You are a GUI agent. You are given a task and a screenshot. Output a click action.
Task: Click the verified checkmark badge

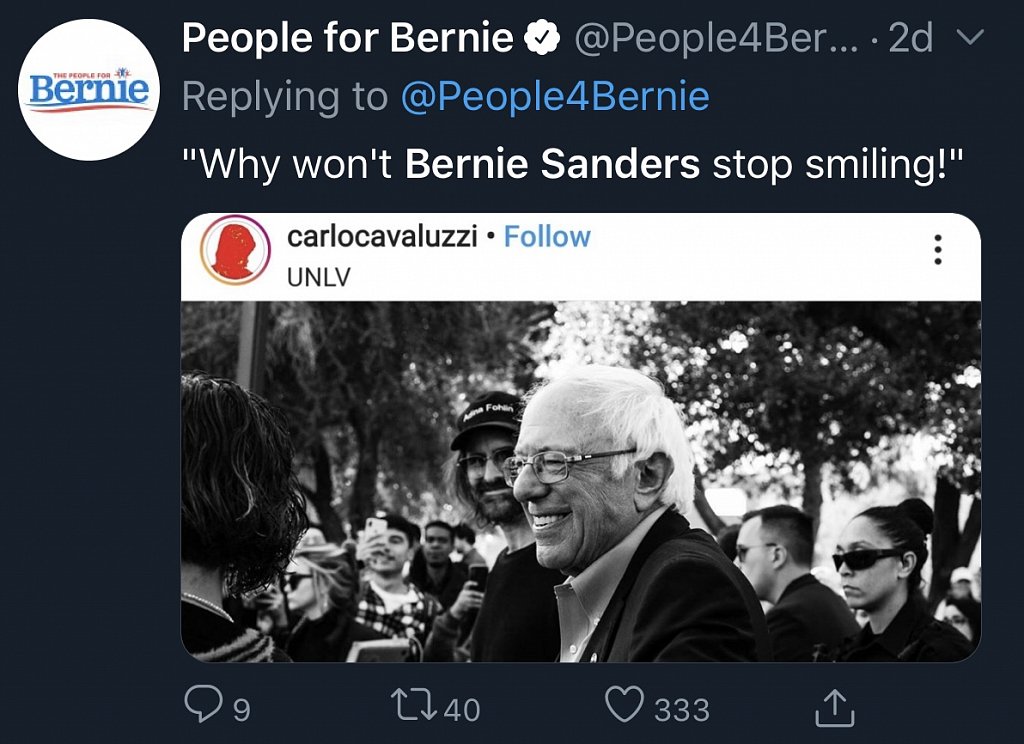(x=542, y=39)
